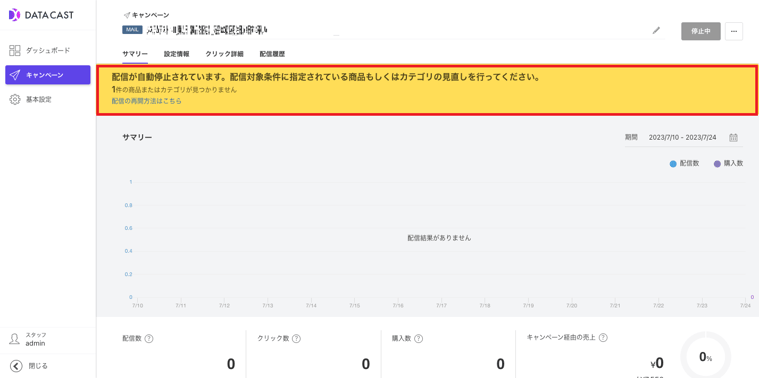Click the pencil edit campaign name icon
759x378 pixels.
coord(656,30)
